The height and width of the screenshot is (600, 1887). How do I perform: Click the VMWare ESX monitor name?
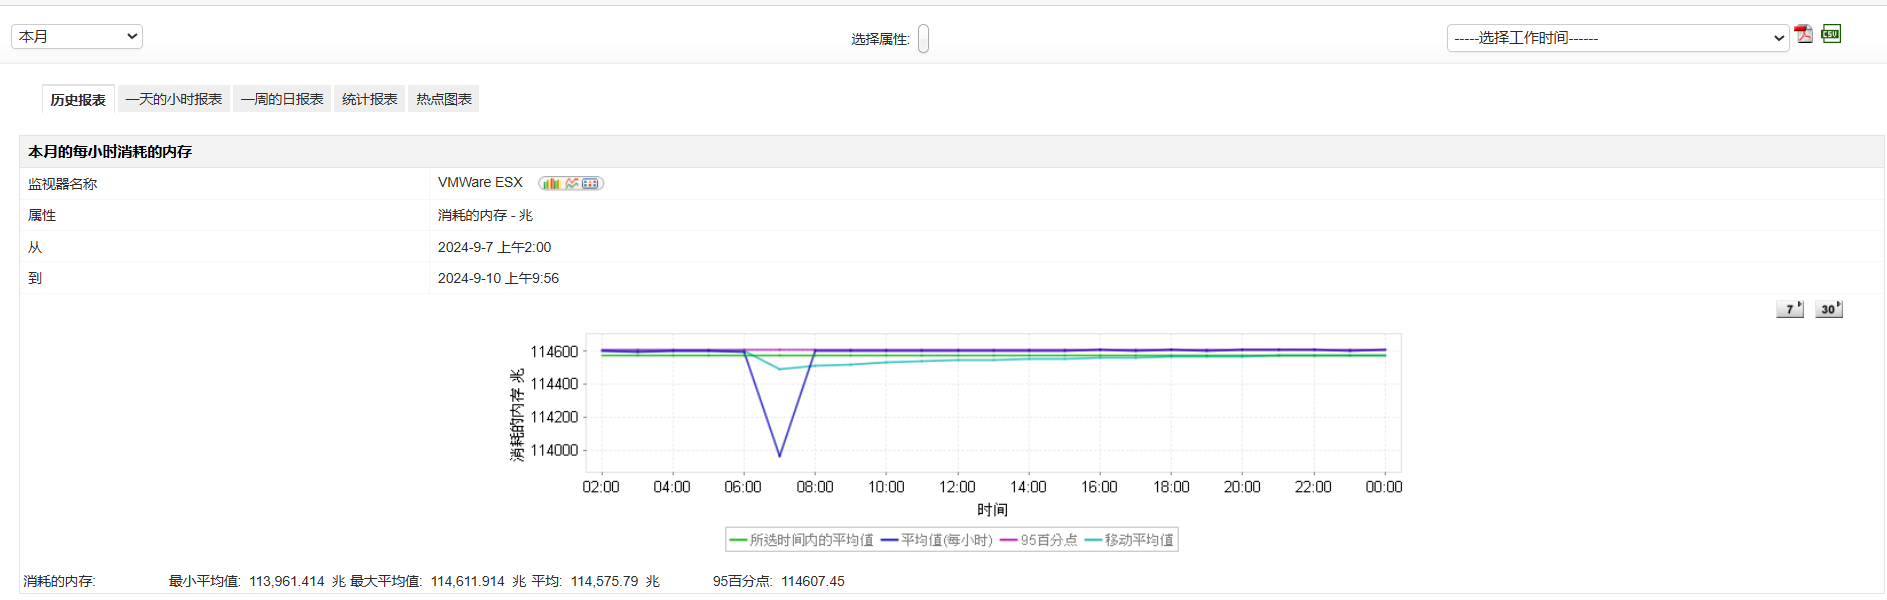click(x=480, y=182)
